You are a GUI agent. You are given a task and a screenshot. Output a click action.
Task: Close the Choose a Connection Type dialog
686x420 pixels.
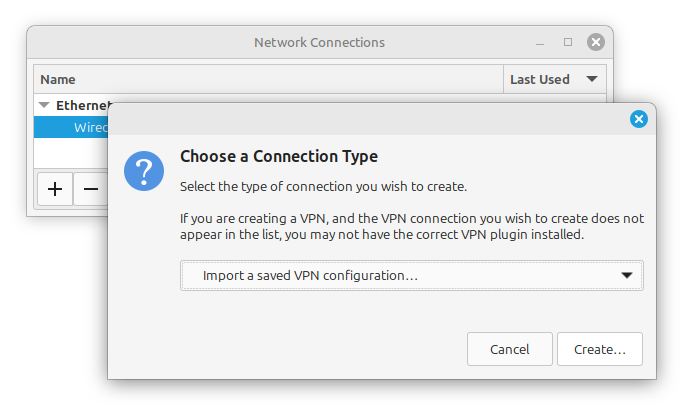pyautogui.click(x=639, y=119)
